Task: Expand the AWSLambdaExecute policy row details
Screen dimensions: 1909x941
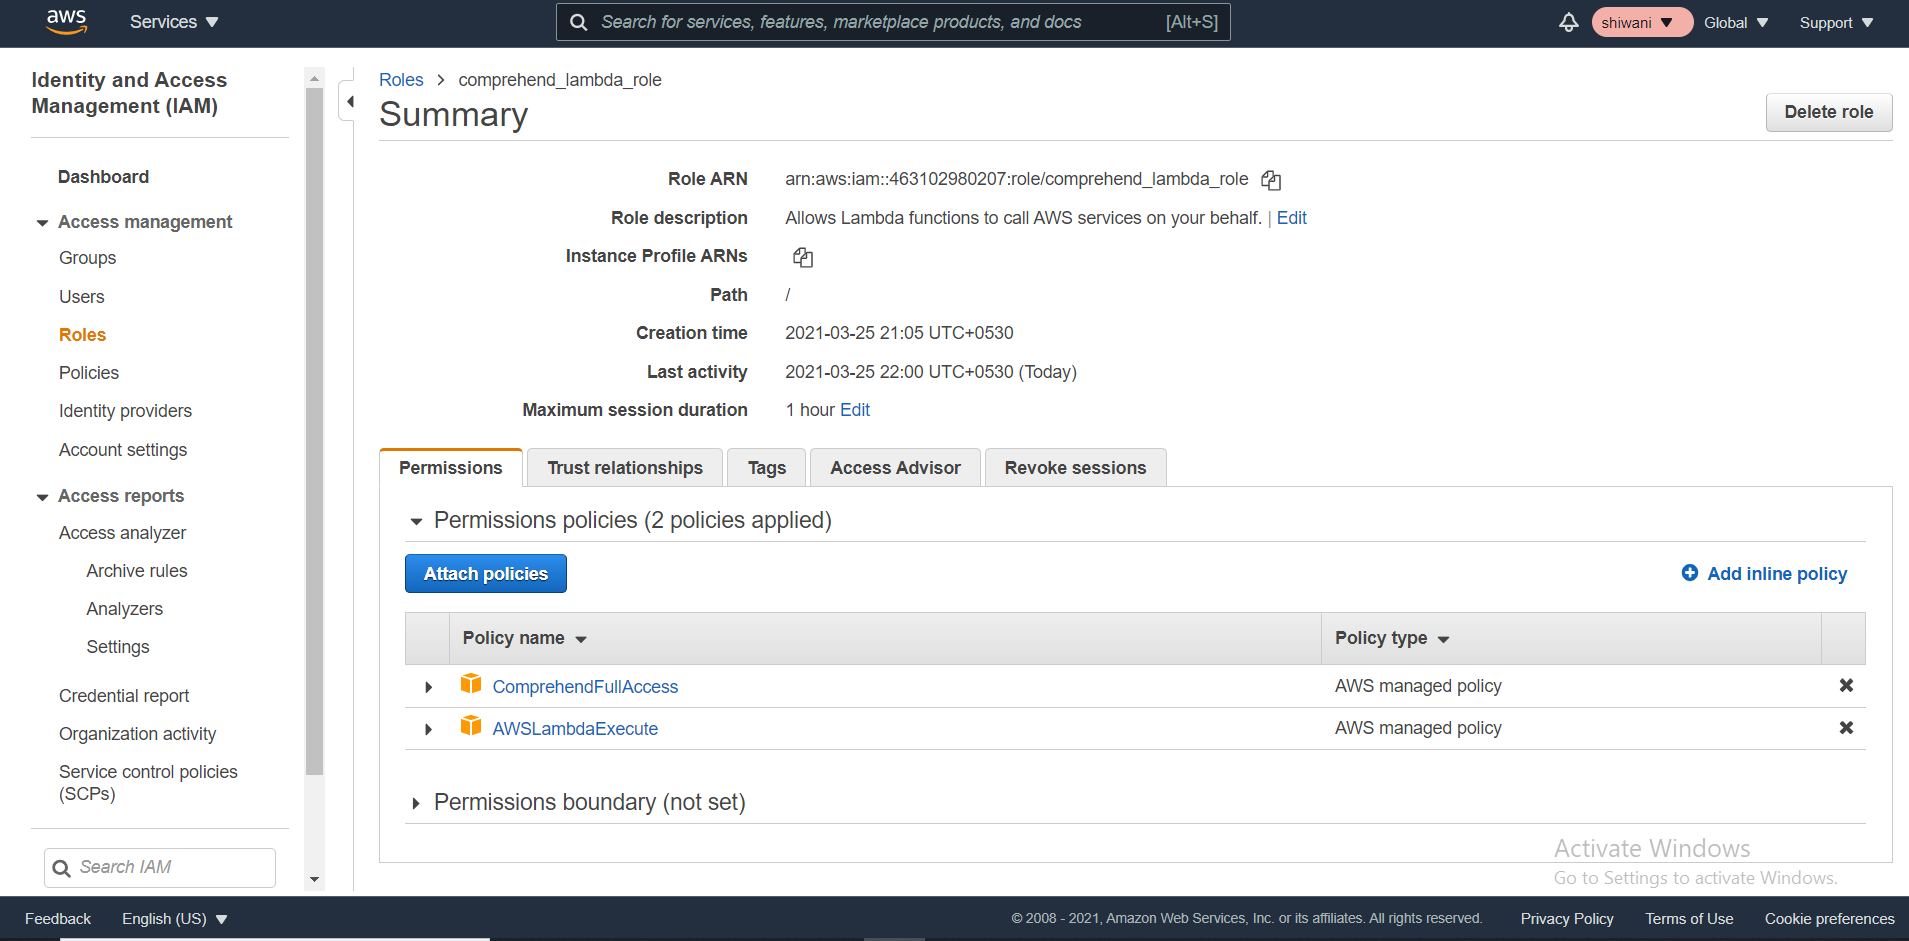Action: click(x=428, y=729)
